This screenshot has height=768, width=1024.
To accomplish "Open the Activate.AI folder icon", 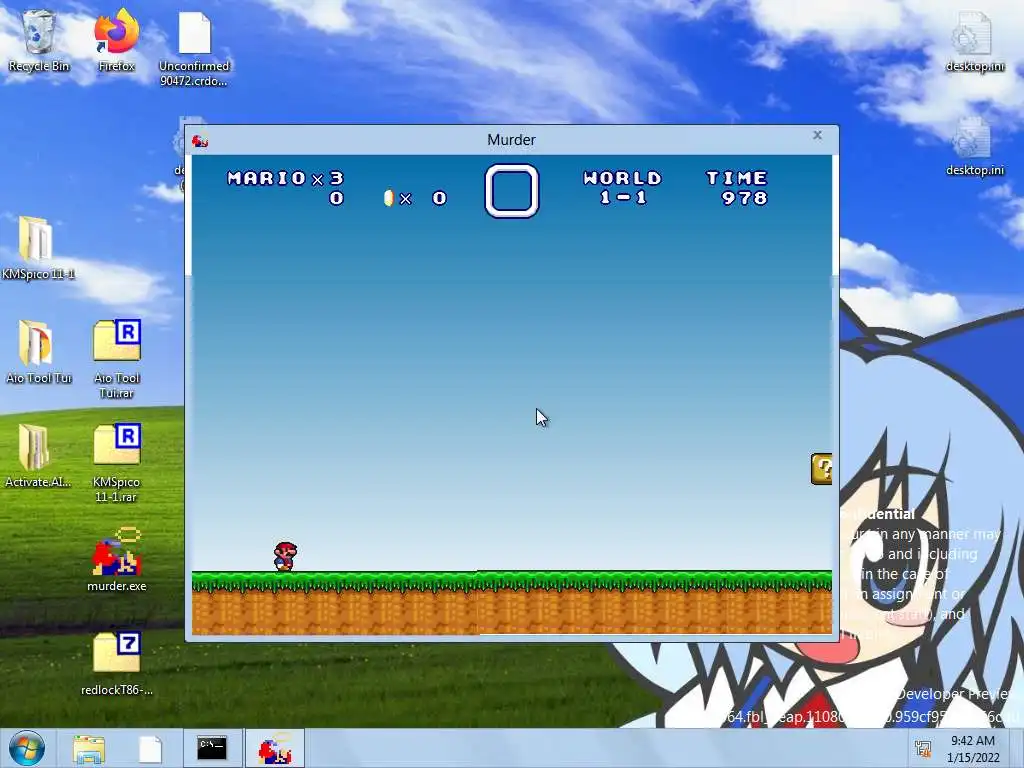I will [x=39, y=456].
